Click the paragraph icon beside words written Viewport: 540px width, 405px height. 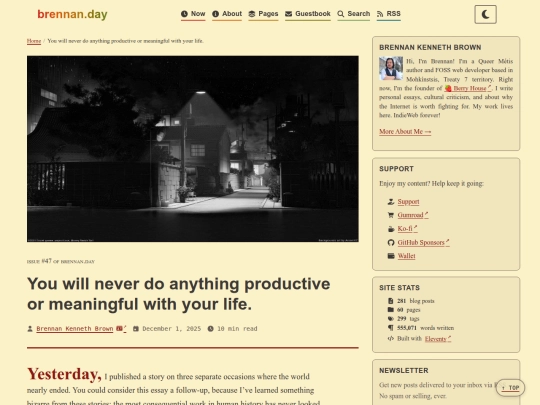[391, 328]
